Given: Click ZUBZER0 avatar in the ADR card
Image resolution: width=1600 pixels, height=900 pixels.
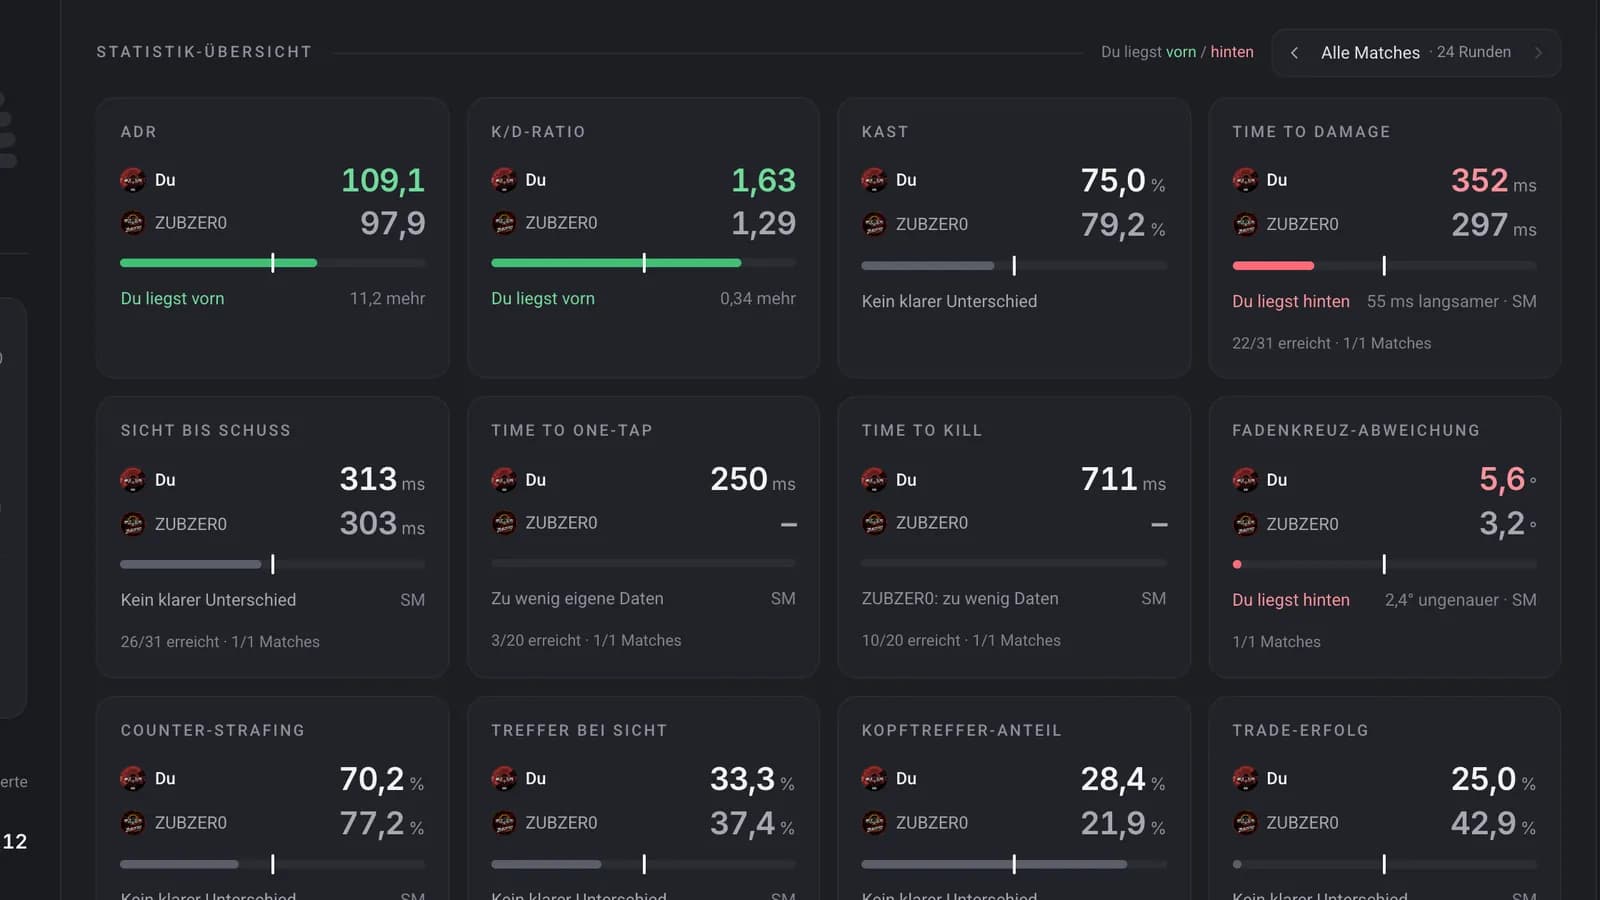Looking at the screenshot, I should [133, 223].
